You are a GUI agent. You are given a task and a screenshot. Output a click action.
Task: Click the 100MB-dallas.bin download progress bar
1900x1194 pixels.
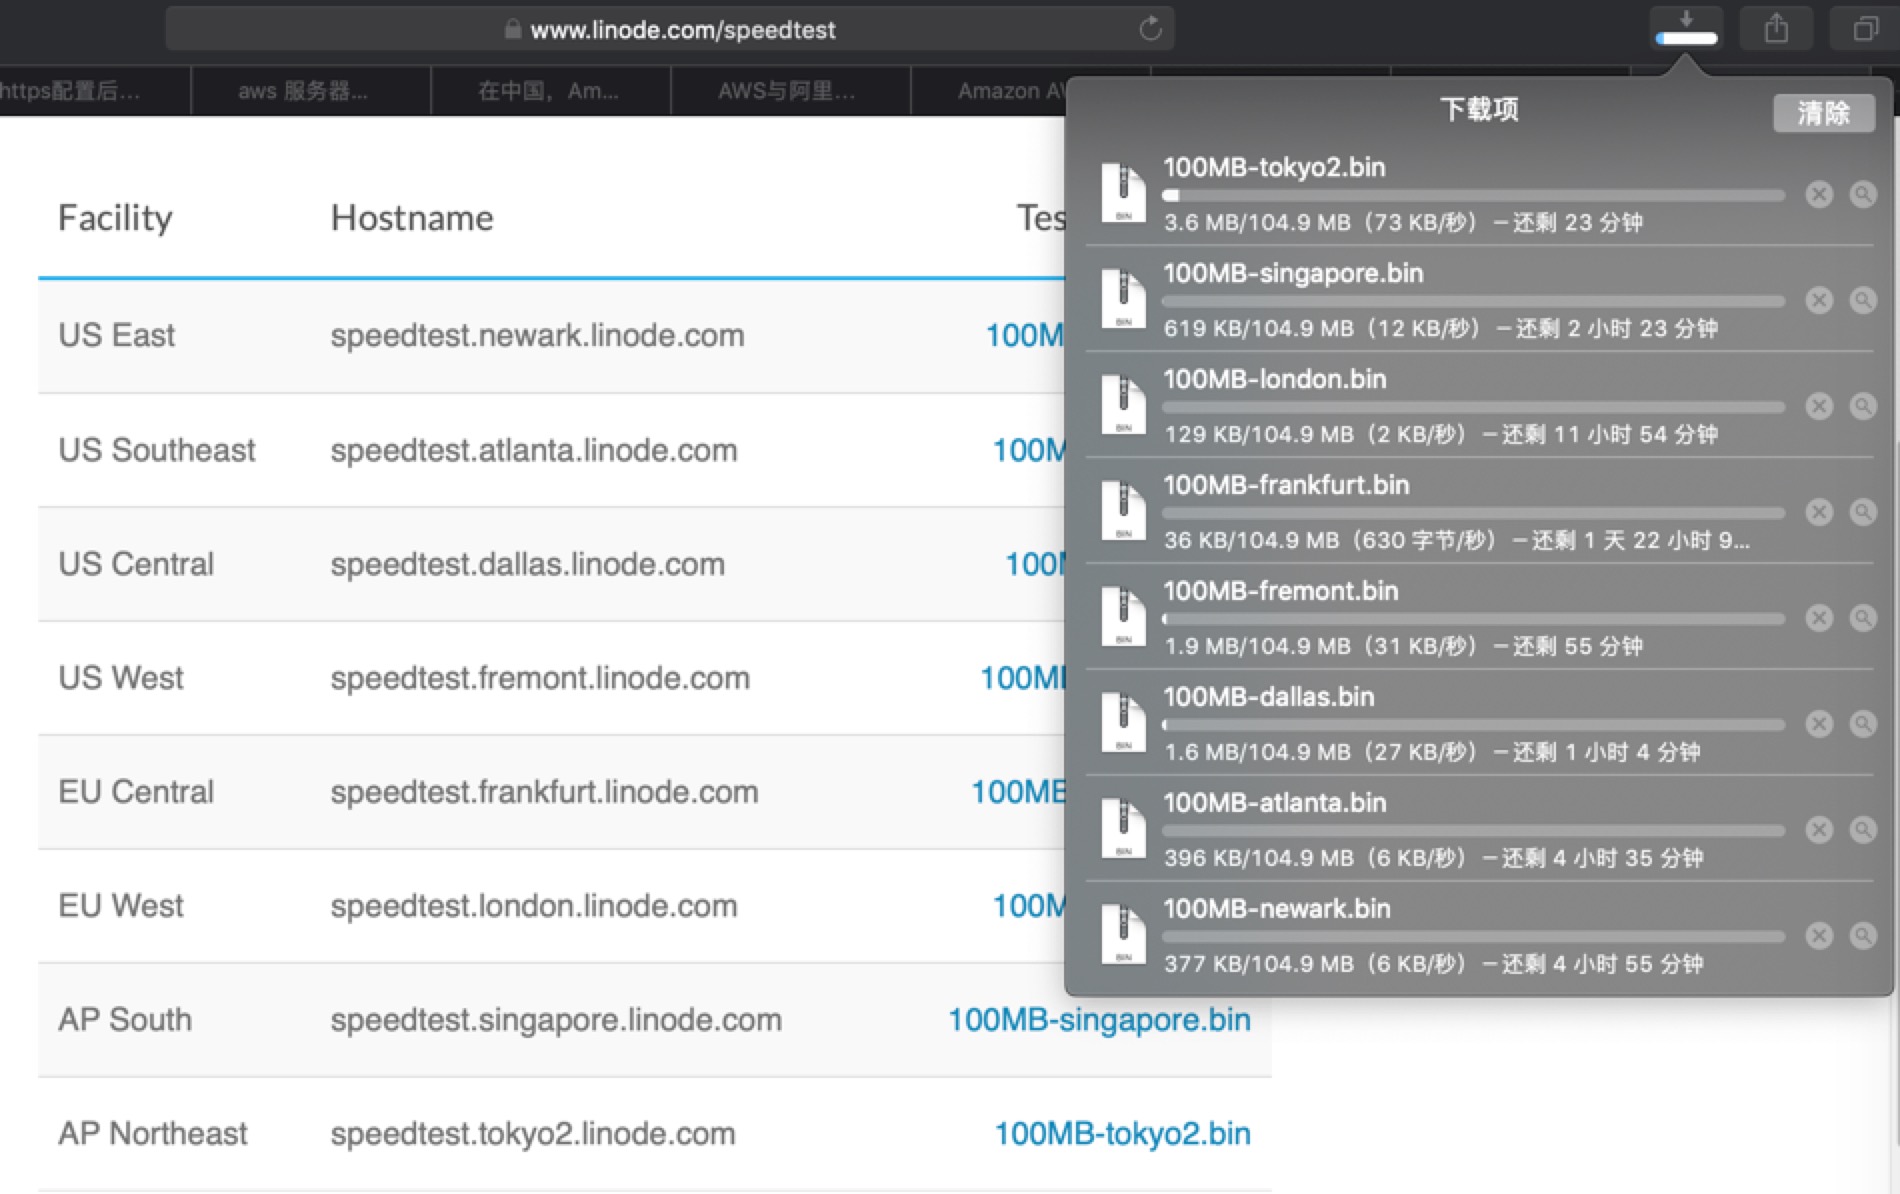tap(1473, 726)
